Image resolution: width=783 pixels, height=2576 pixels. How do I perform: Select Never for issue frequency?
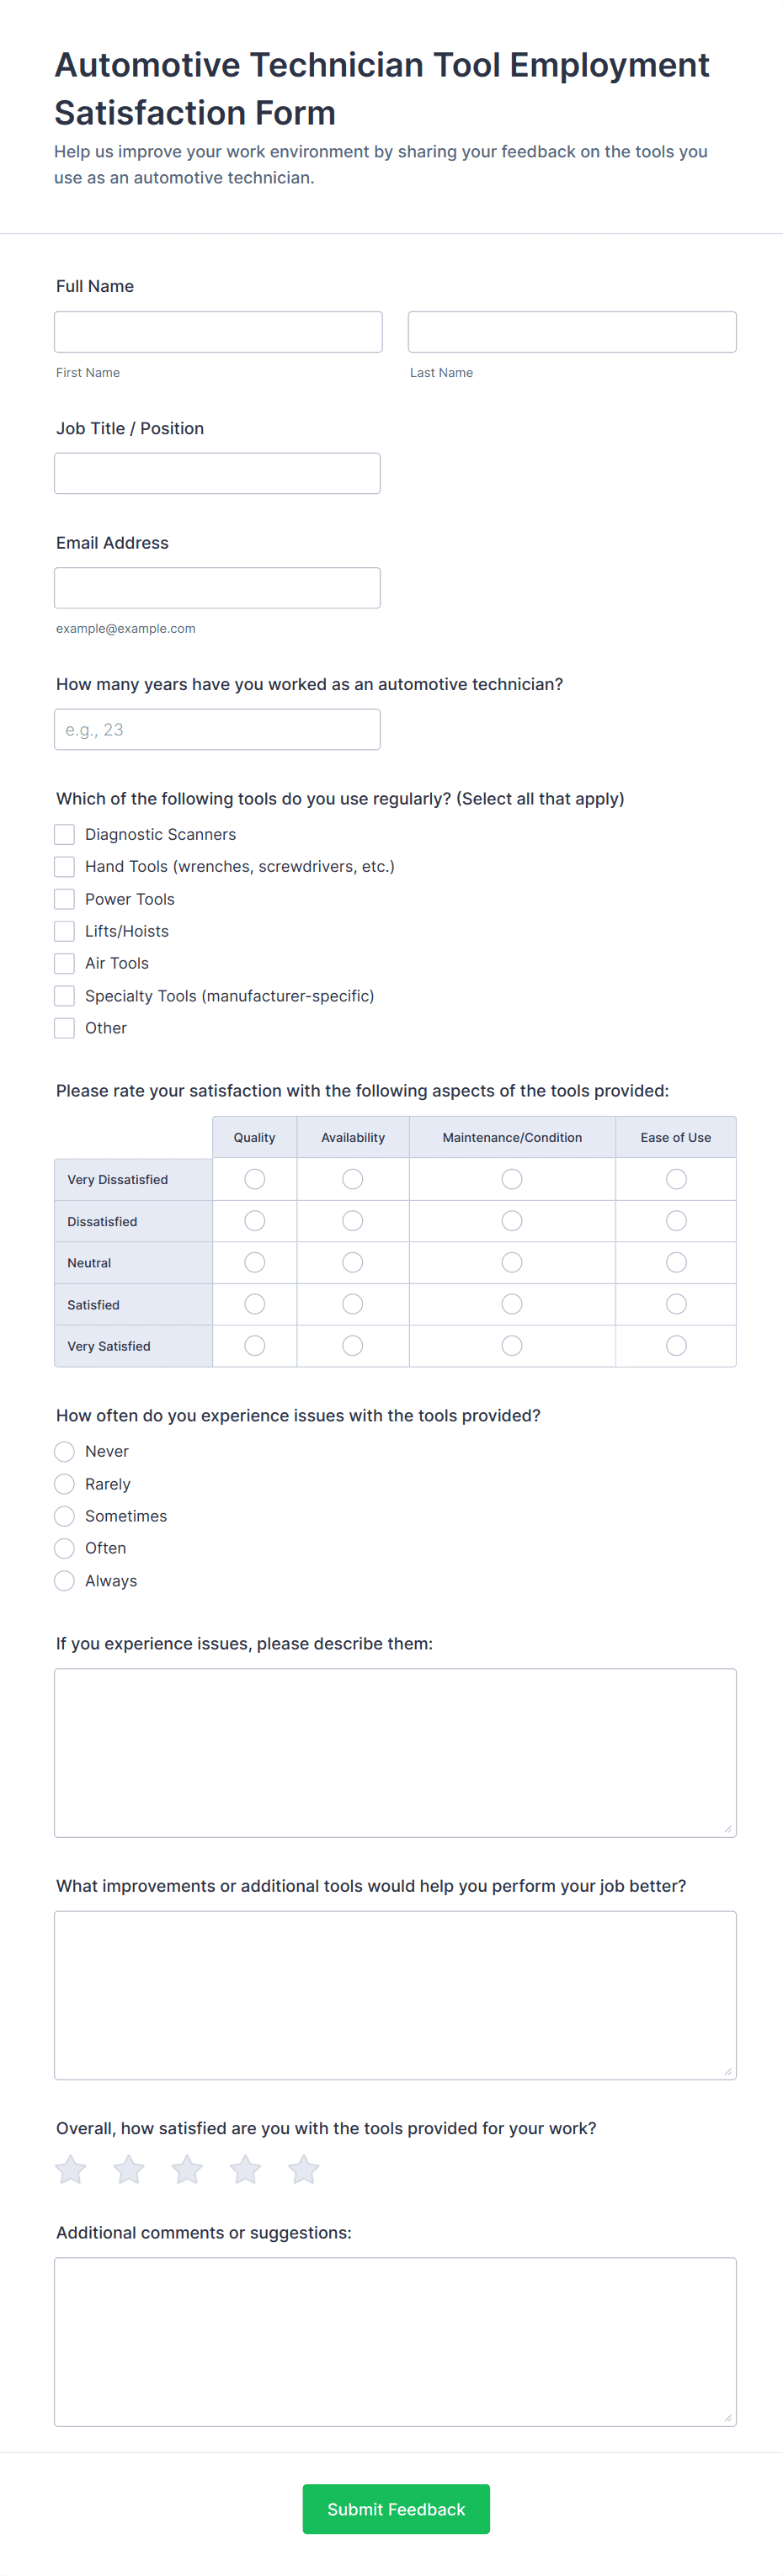click(x=65, y=1451)
